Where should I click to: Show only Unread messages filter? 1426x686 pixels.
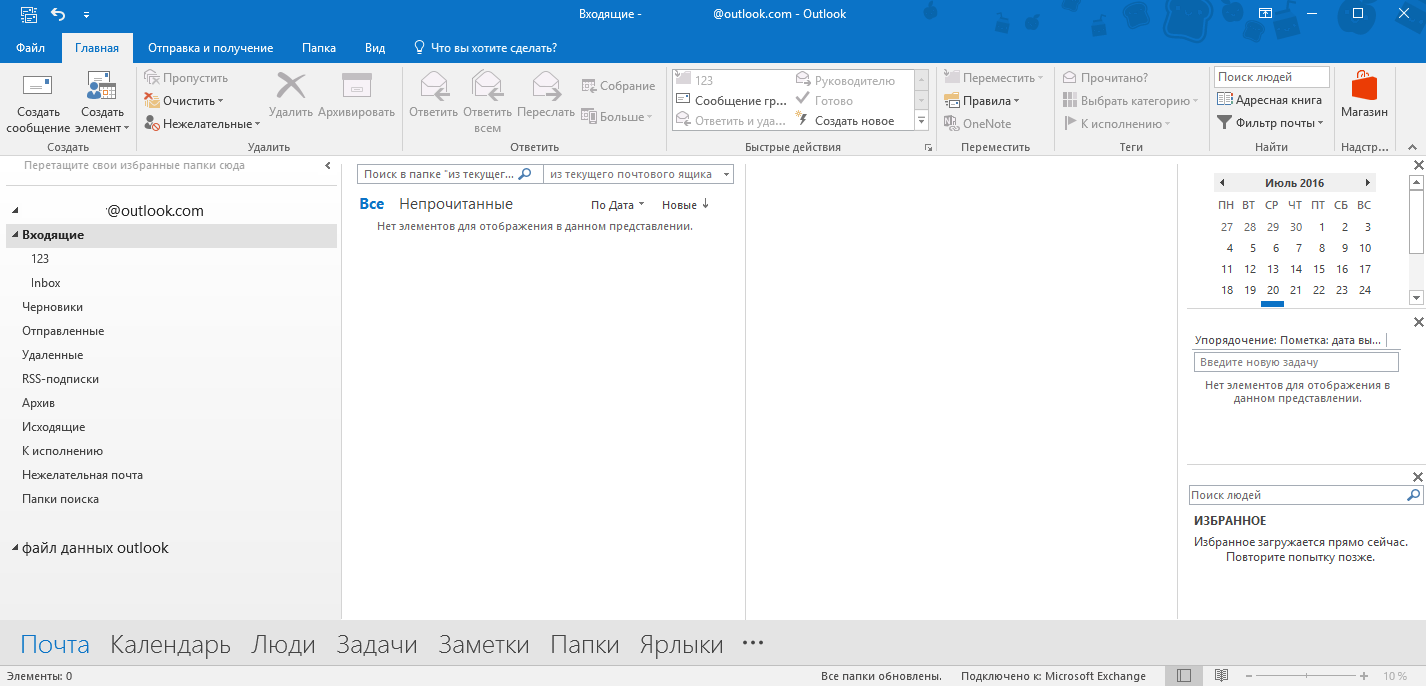[455, 204]
